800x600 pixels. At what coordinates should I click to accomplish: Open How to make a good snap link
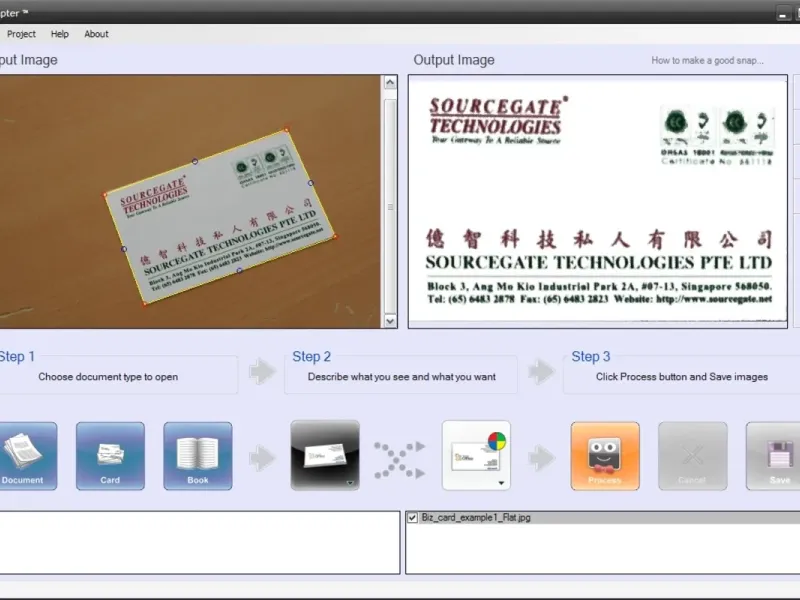click(x=707, y=60)
